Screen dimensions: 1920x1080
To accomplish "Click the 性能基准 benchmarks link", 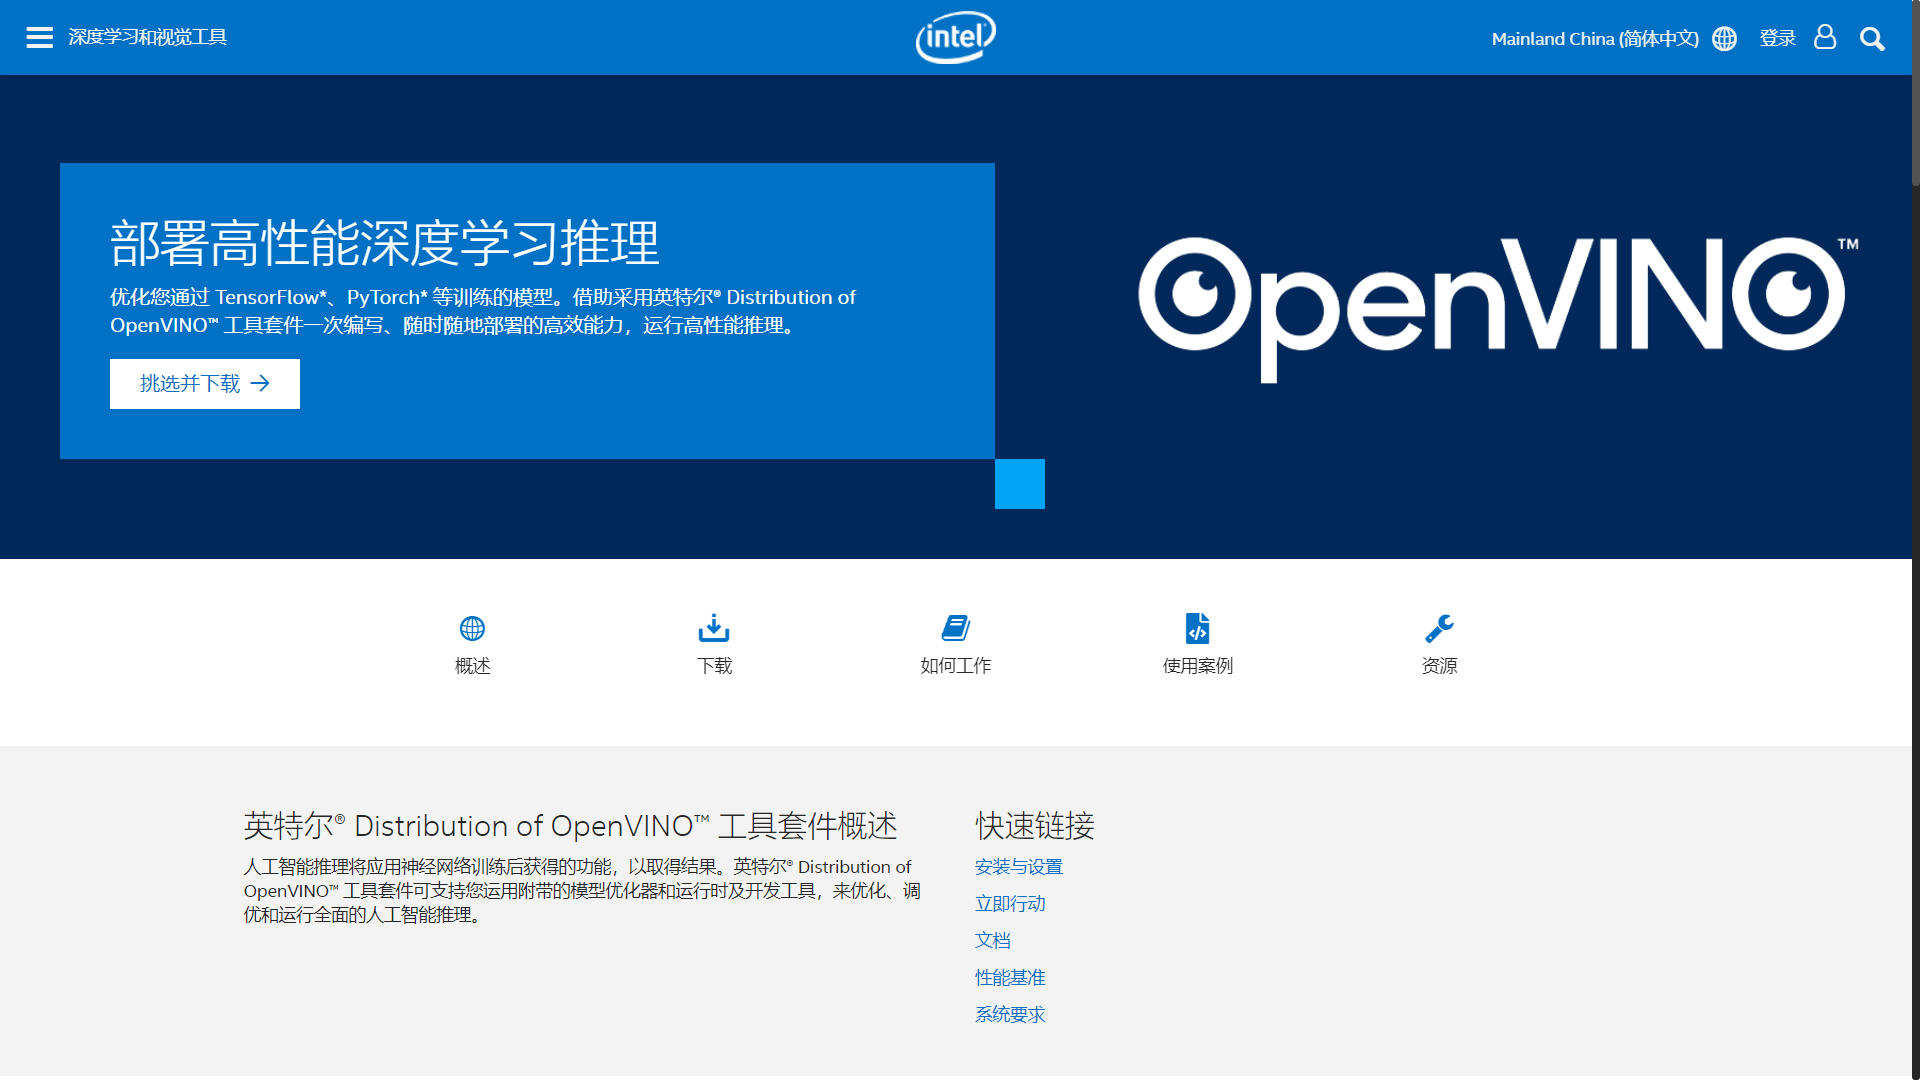I will [1010, 977].
